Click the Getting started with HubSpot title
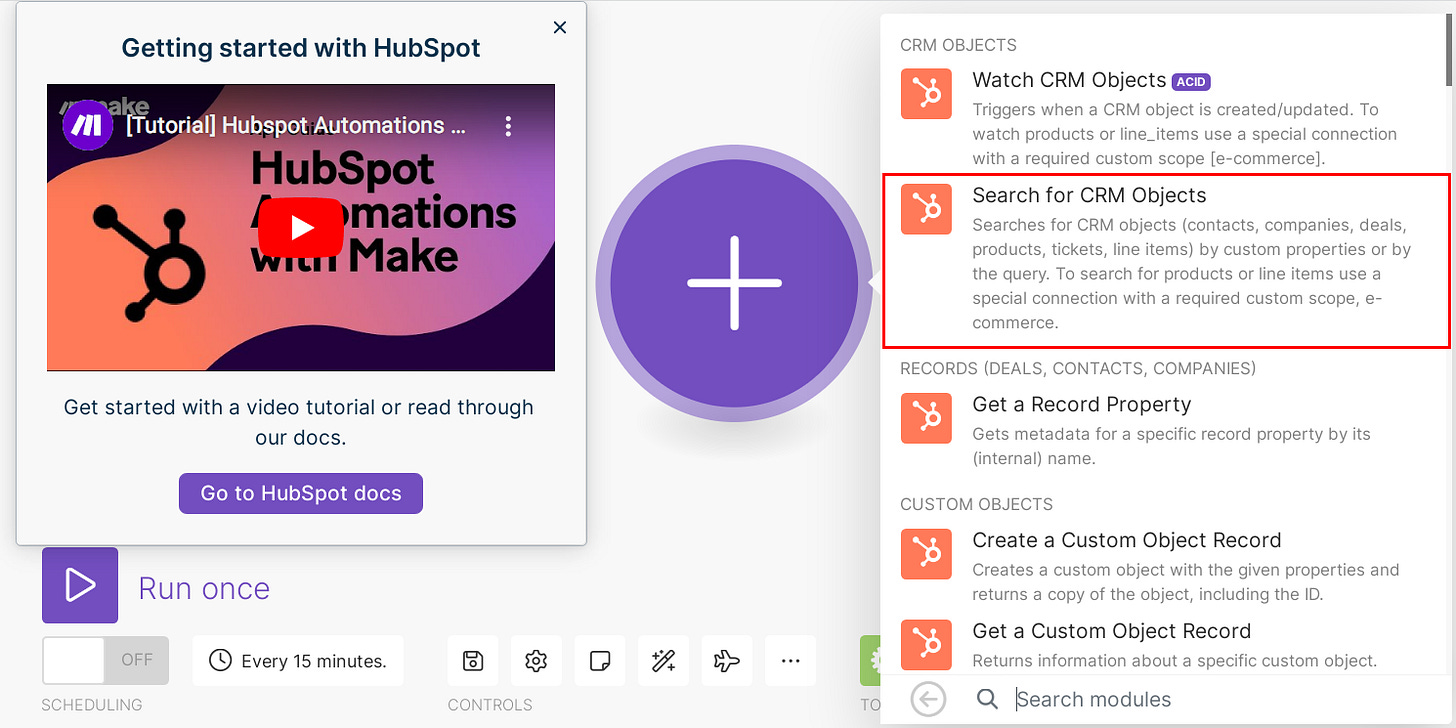 click(301, 47)
